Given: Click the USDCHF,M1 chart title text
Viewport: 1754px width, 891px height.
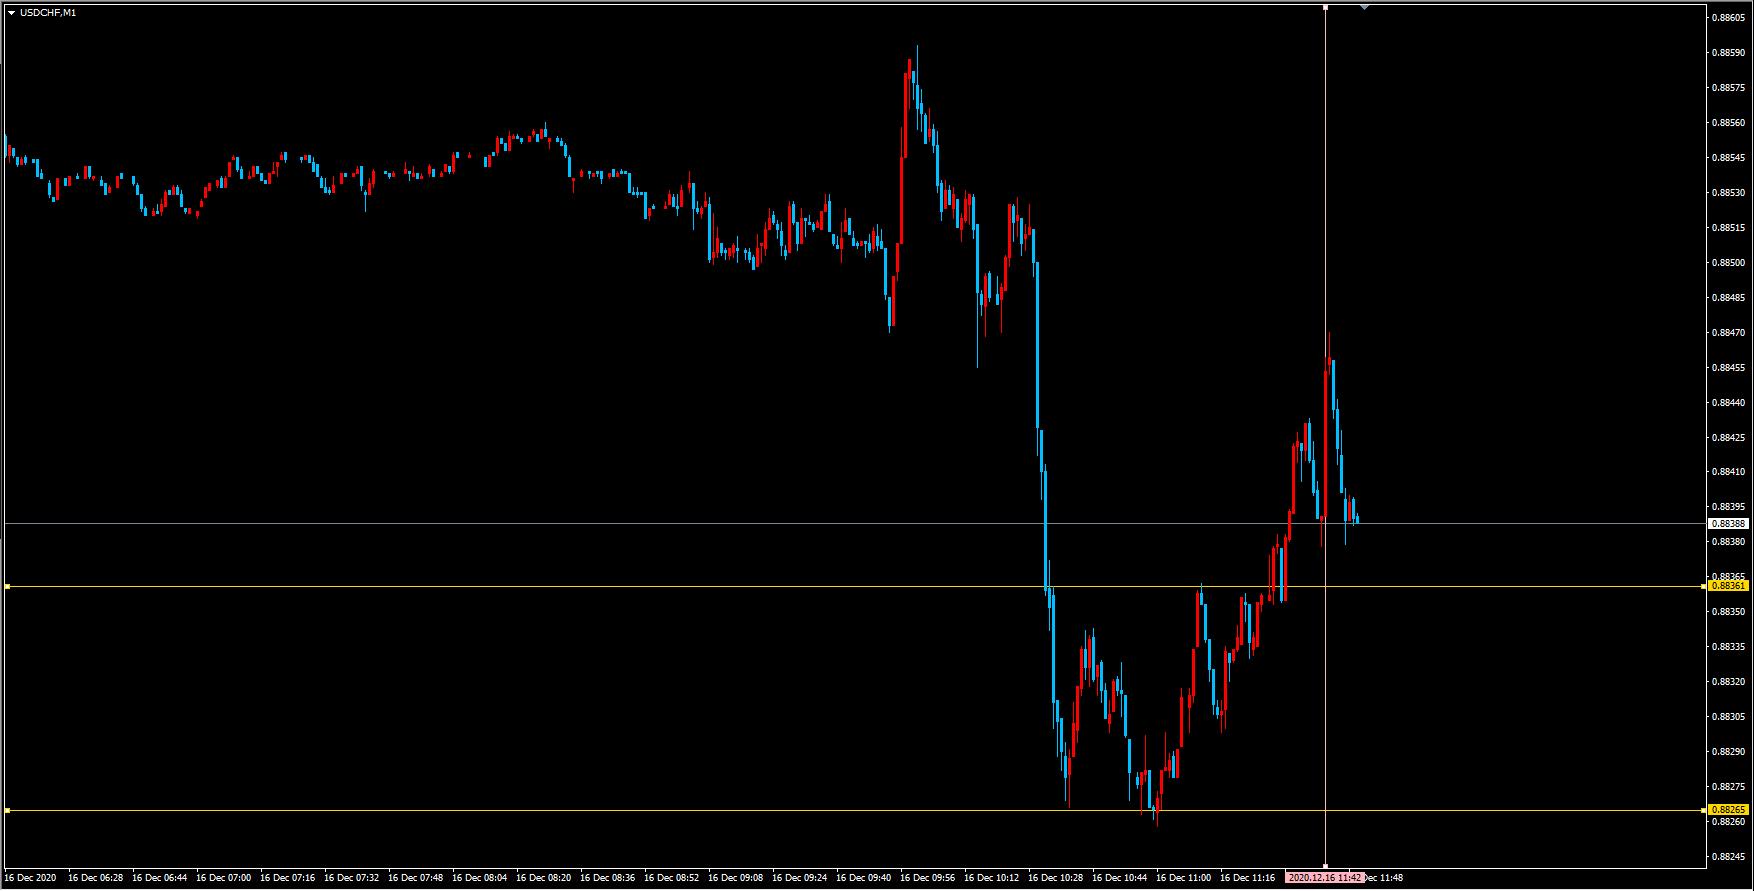Looking at the screenshot, I should pyautogui.click(x=48, y=13).
